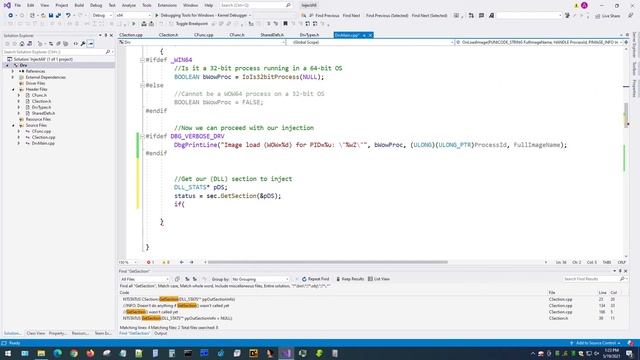The width and height of the screenshot is (640, 360).
Task: Click Find Next button
Action: coord(351,16)
